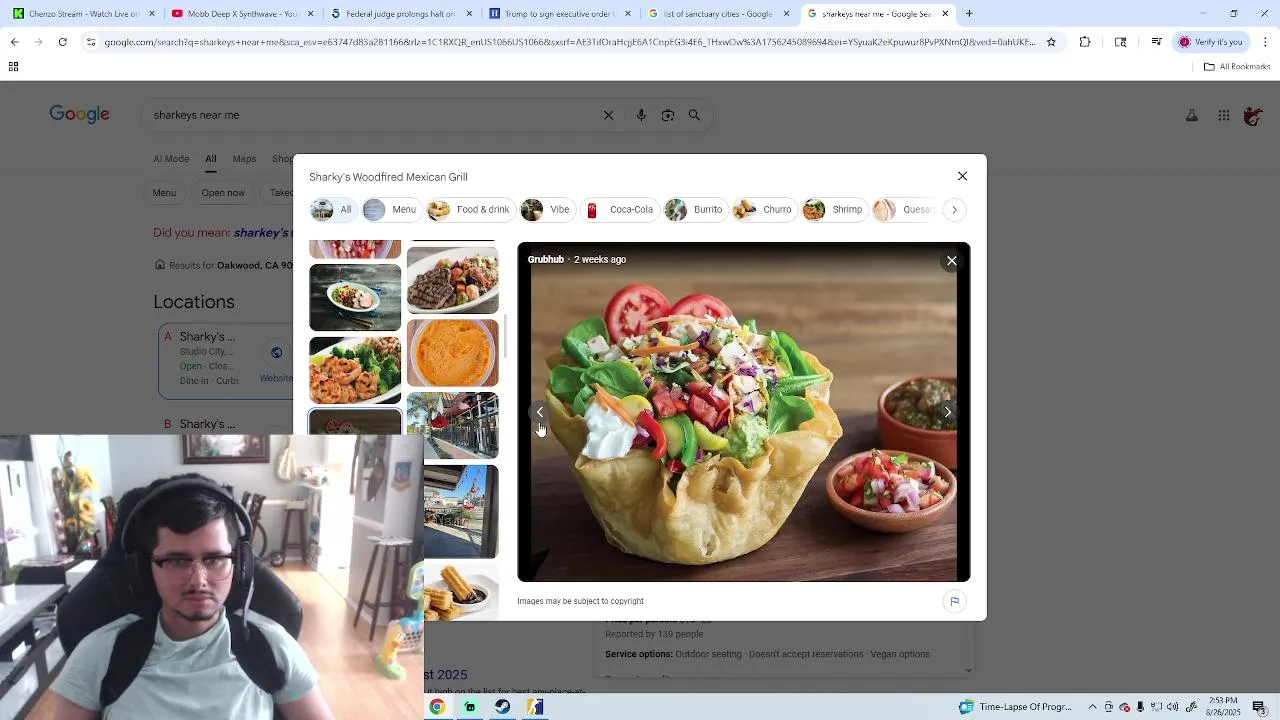Show hidden system tray icons
Screen dimensions: 1280x720
(1092, 707)
